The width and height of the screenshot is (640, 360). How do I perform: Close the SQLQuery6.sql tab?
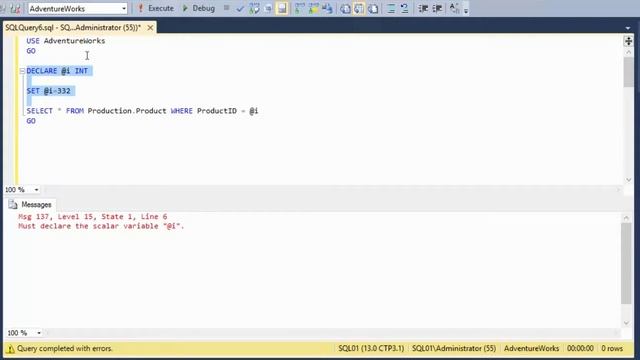(x=150, y=27)
